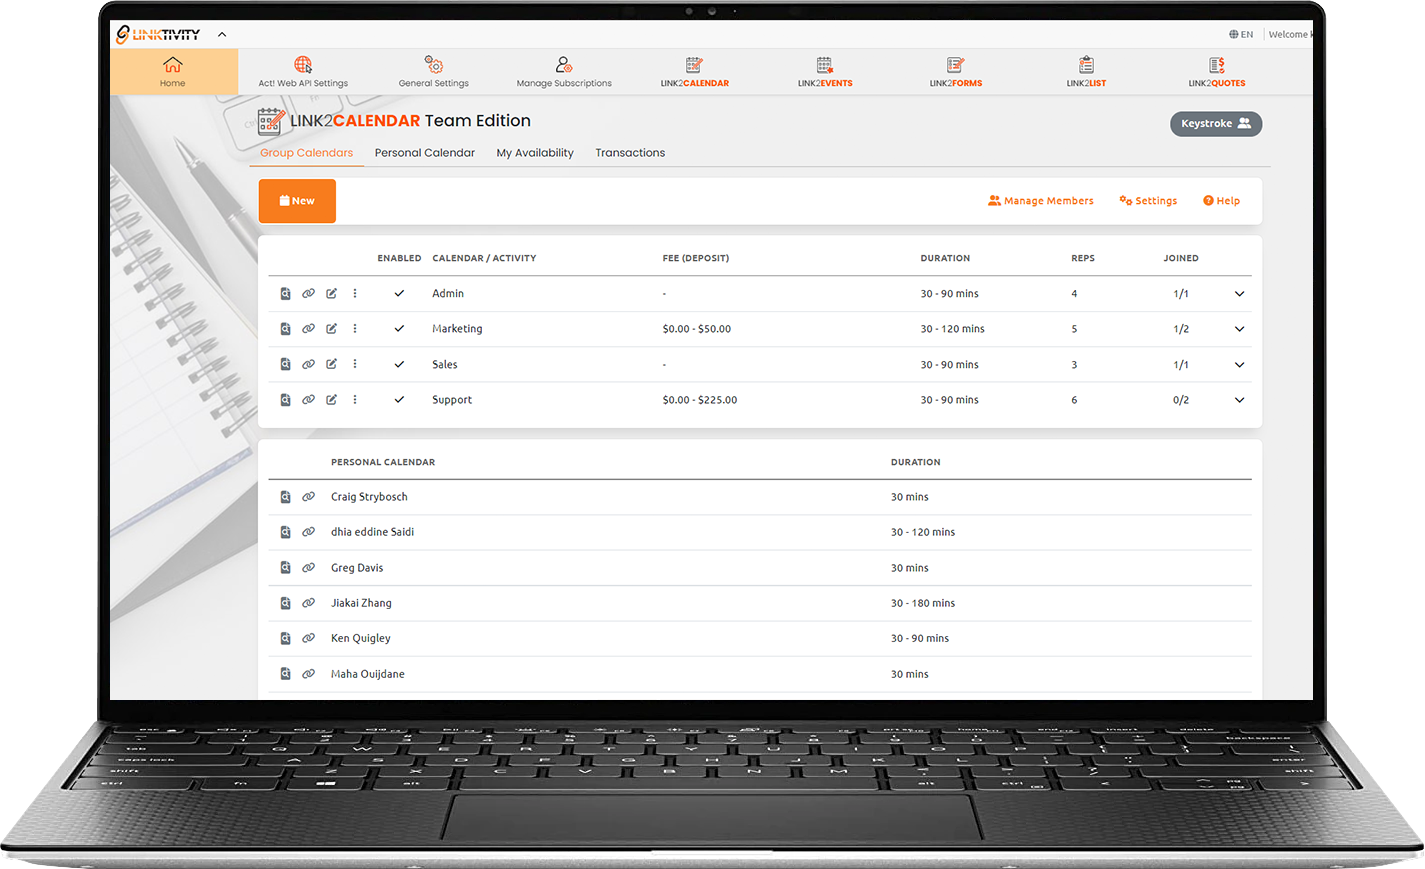The width and height of the screenshot is (1425, 869).
Task: Select Ken Quigley name
Action: 361,638
